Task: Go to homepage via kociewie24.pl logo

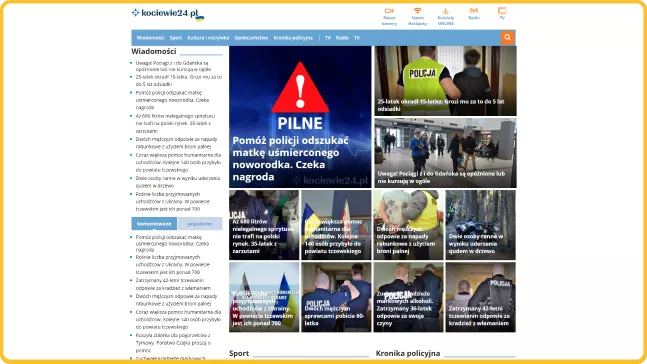Action: [x=168, y=14]
